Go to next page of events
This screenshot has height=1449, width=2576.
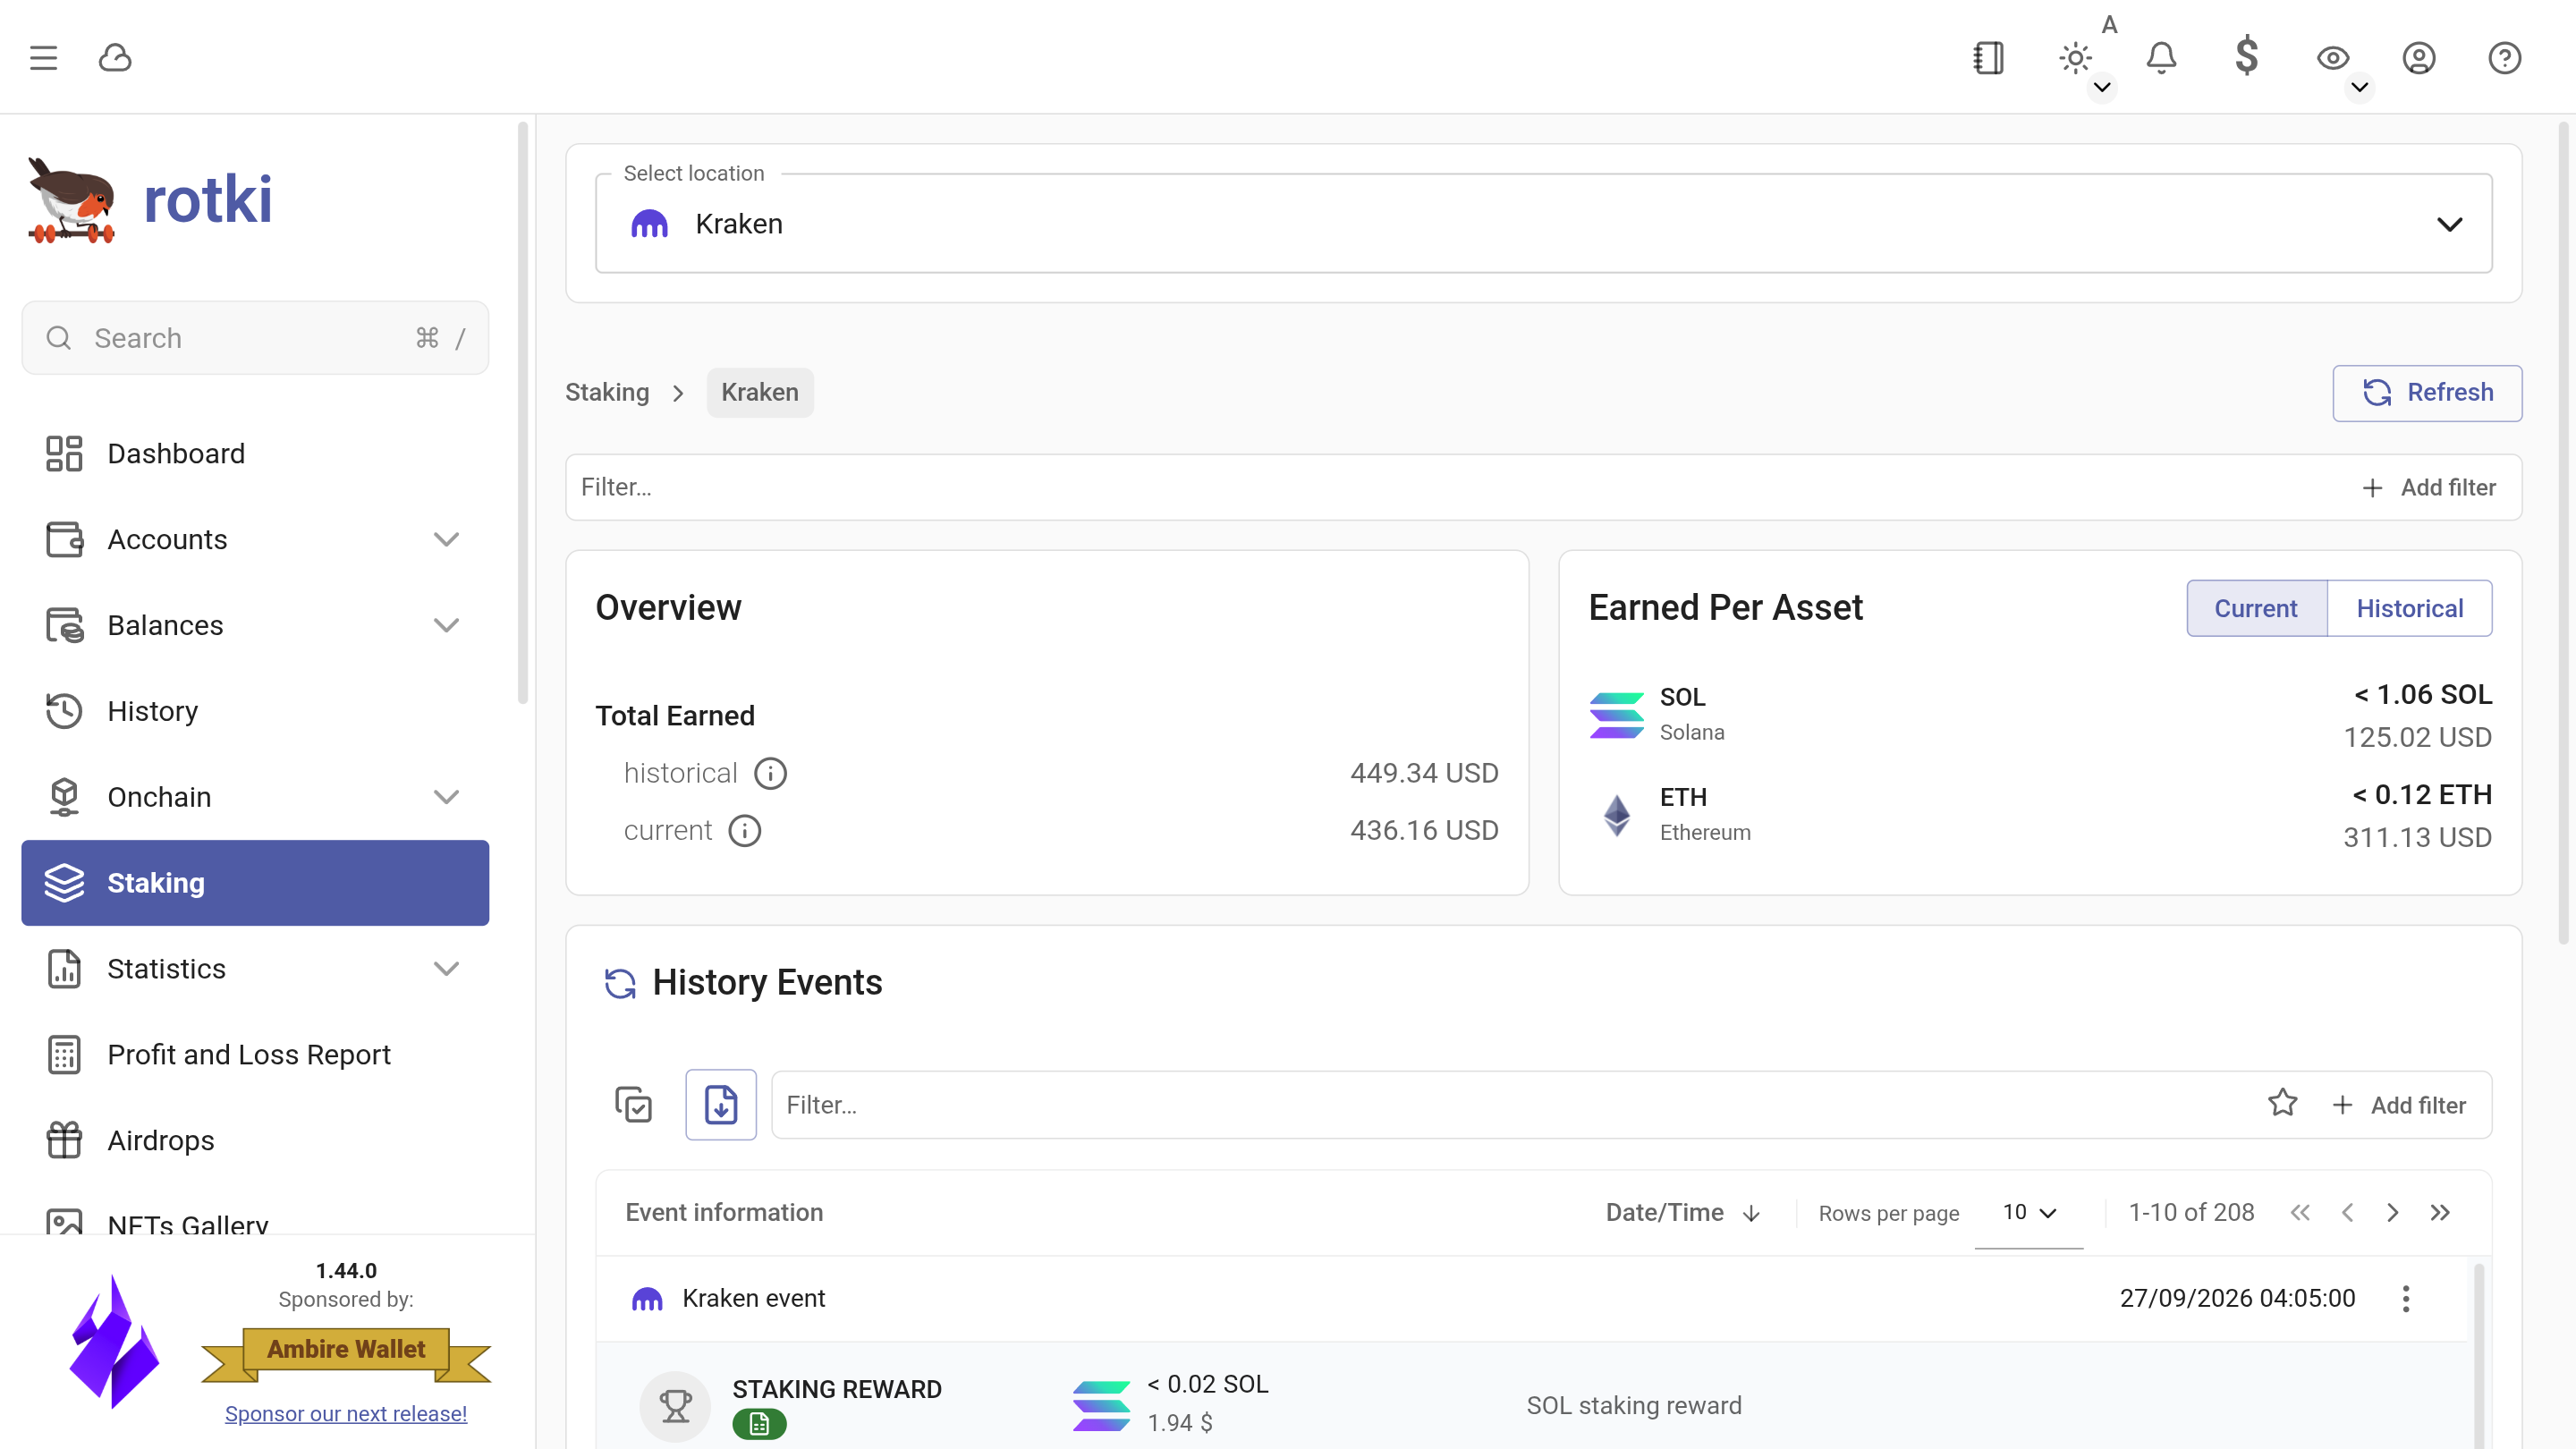click(2393, 1213)
